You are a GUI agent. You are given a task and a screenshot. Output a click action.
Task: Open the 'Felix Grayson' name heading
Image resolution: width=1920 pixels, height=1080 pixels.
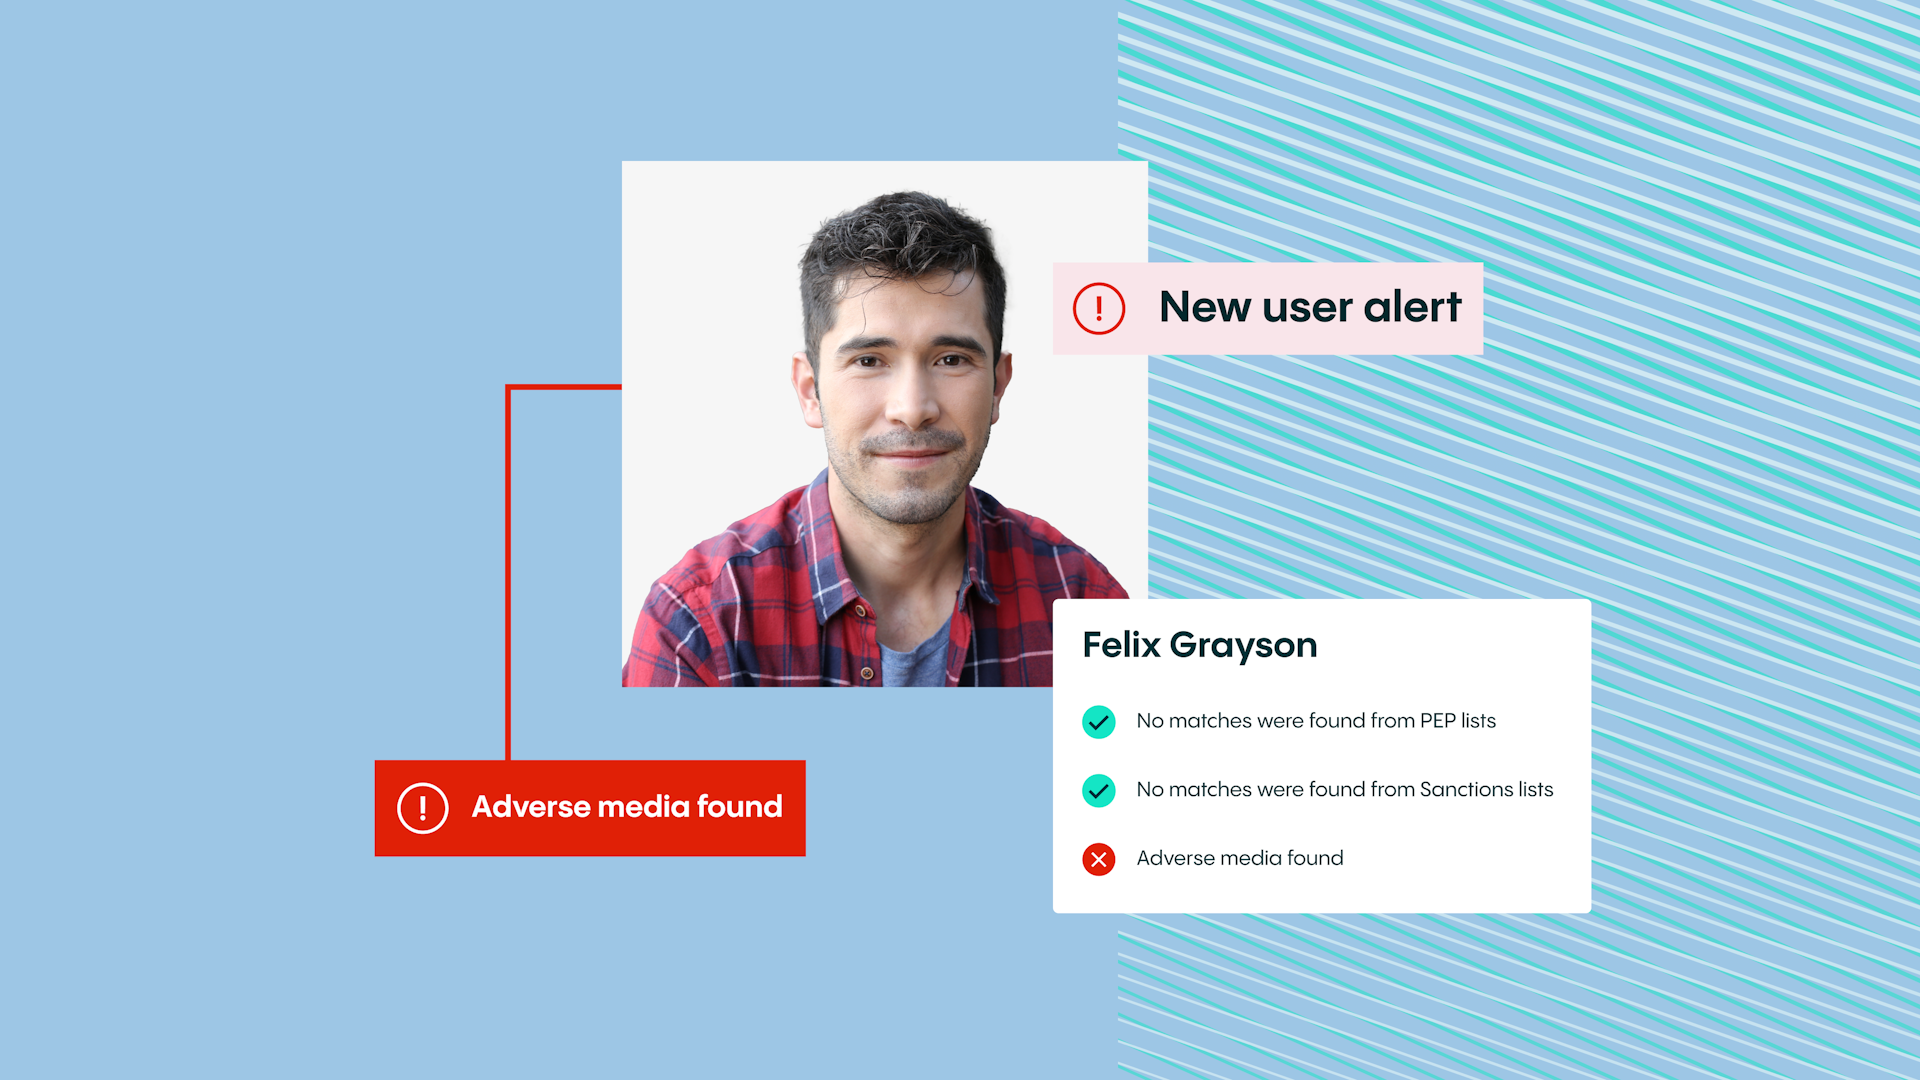click(x=1199, y=645)
